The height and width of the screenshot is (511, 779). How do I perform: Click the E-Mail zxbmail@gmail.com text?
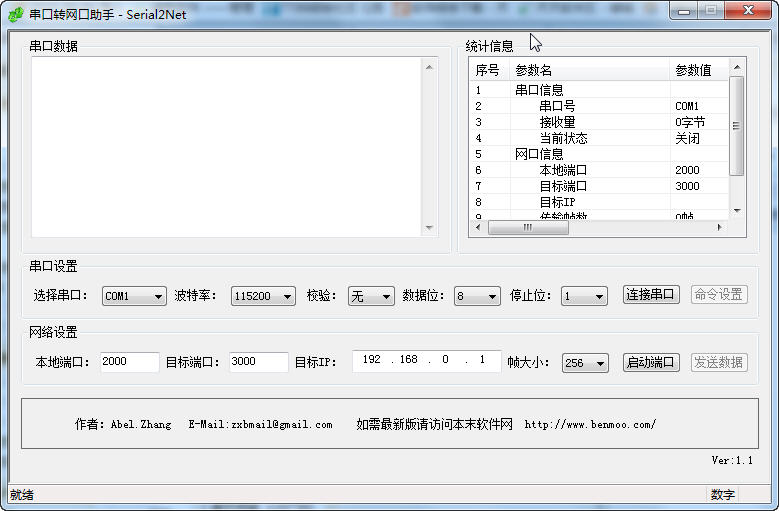260,424
